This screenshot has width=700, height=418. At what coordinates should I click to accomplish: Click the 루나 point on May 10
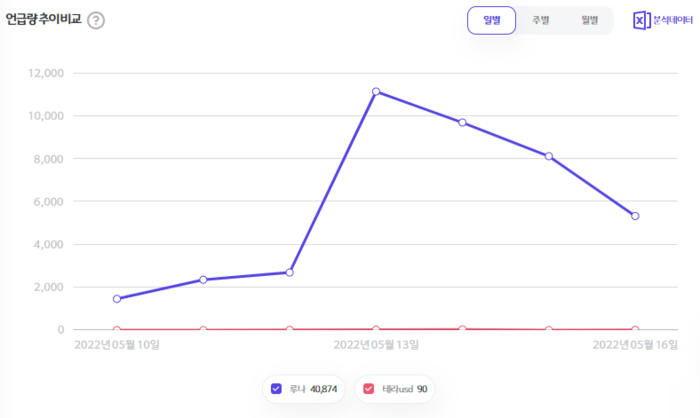click(x=117, y=299)
